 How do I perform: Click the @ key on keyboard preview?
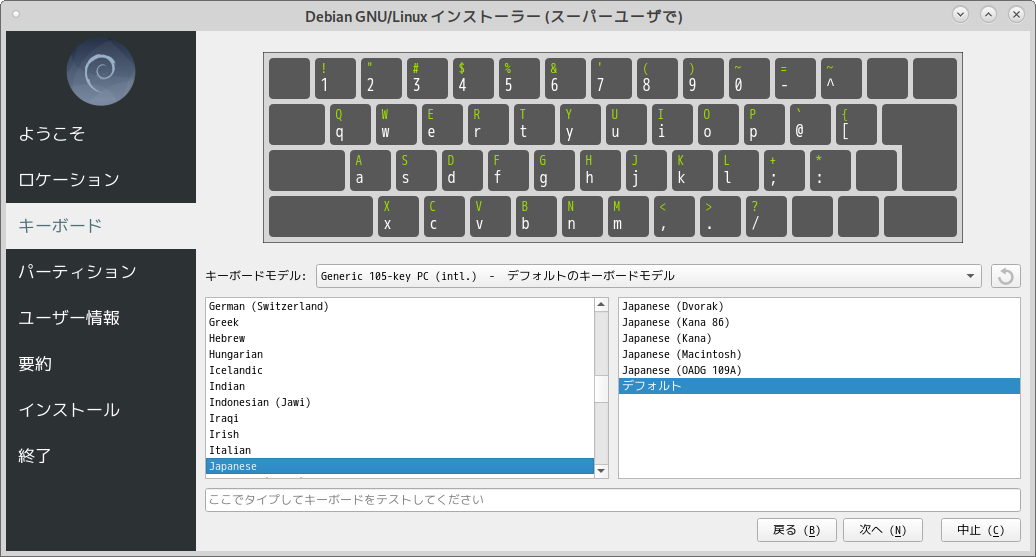(x=810, y=124)
